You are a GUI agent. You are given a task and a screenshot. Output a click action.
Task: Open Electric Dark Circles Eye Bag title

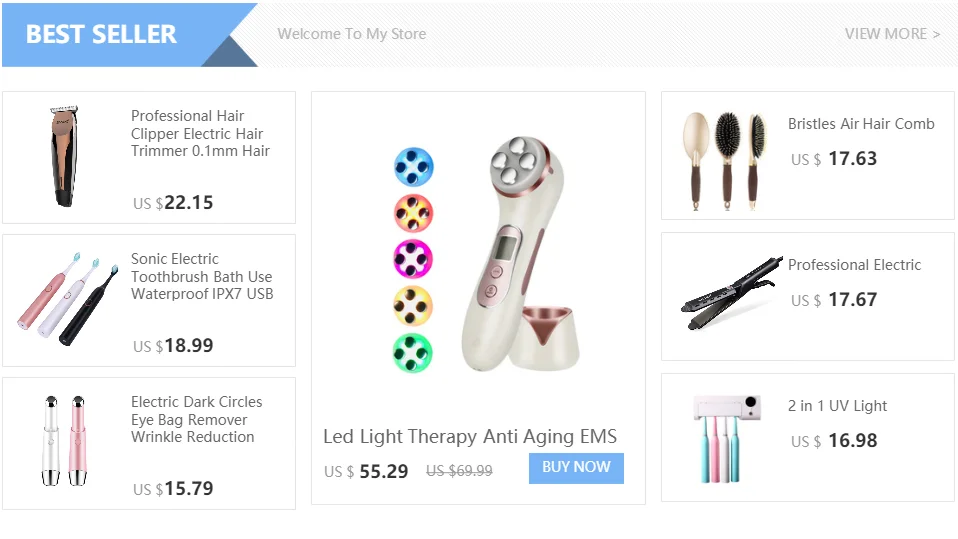click(x=197, y=419)
